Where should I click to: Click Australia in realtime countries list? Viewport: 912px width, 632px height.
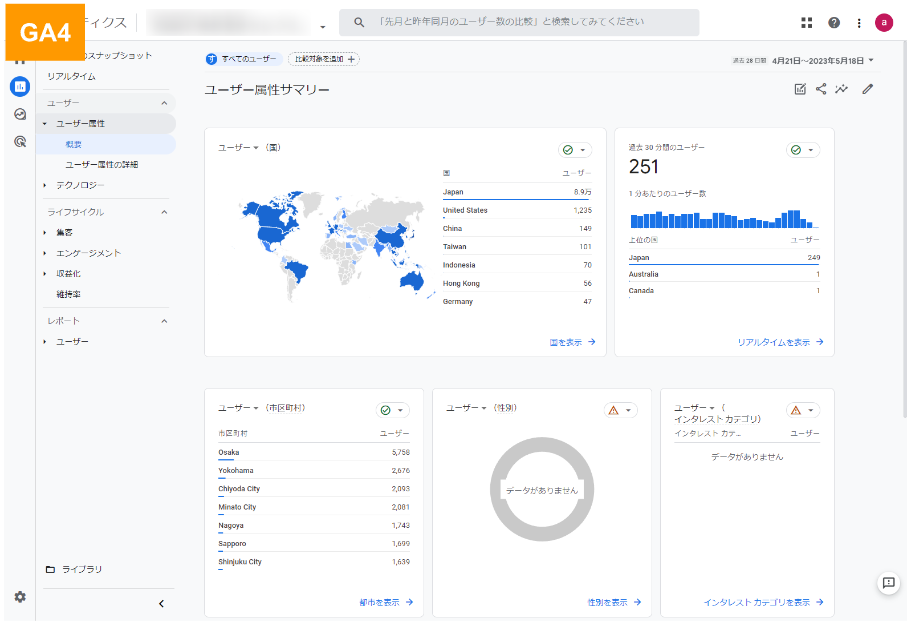coord(724,274)
